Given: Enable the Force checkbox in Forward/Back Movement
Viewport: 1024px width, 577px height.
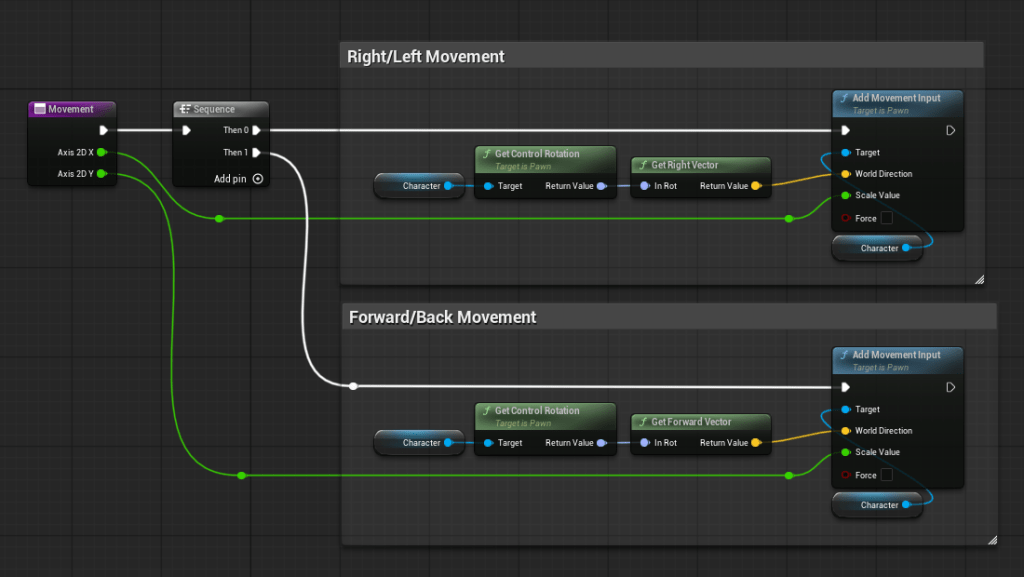Looking at the screenshot, I should [886, 475].
